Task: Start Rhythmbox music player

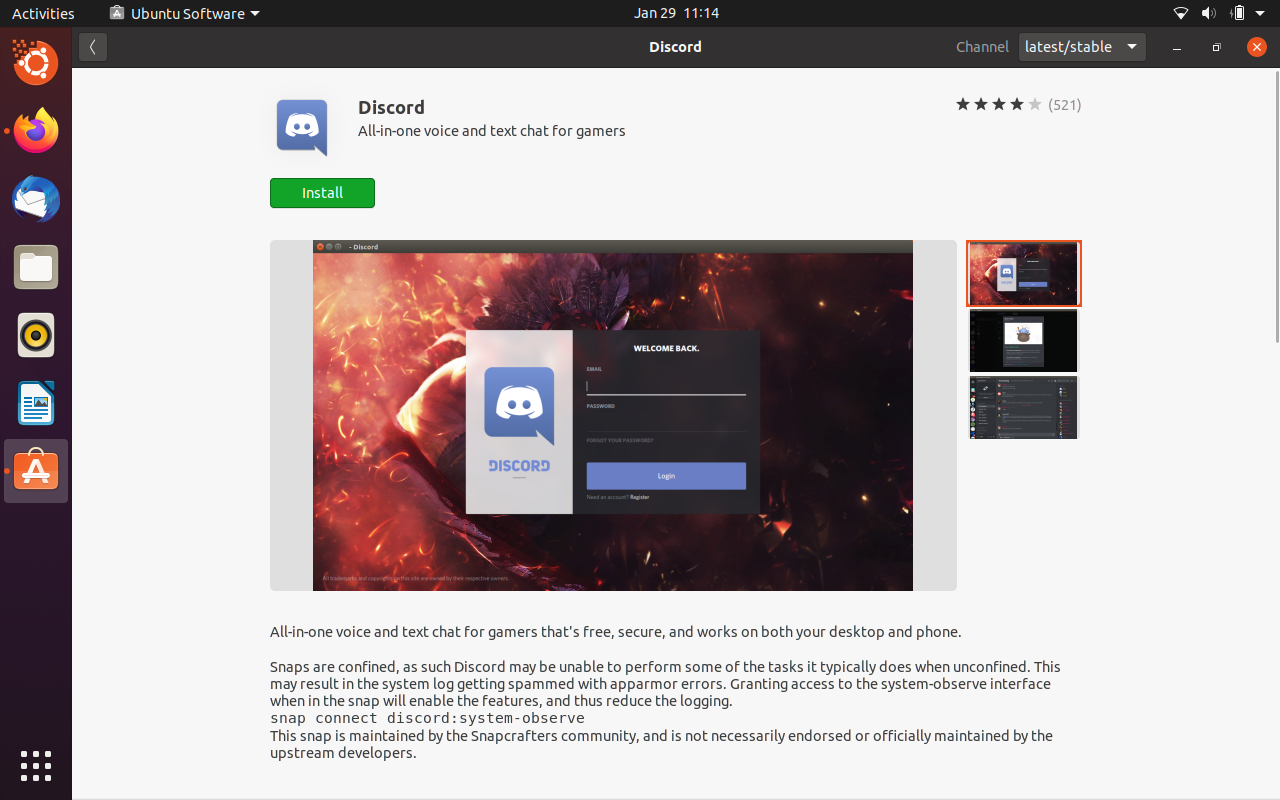Action: (x=35, y=335)
